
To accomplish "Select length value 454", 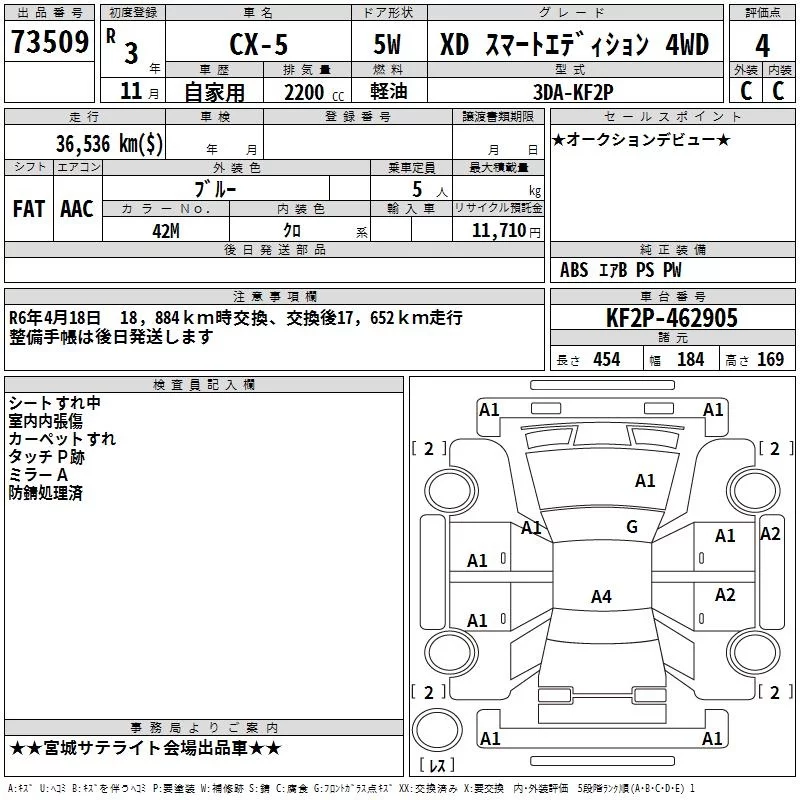I will pyautogui.click(x=607, y=360).
